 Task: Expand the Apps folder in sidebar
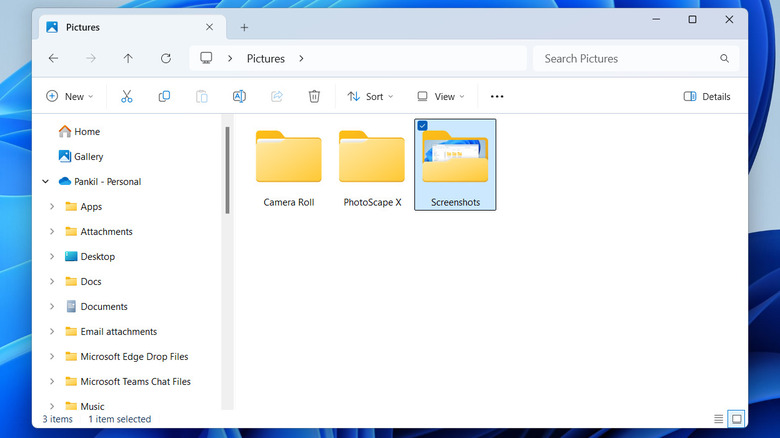(x=52, y=207)
